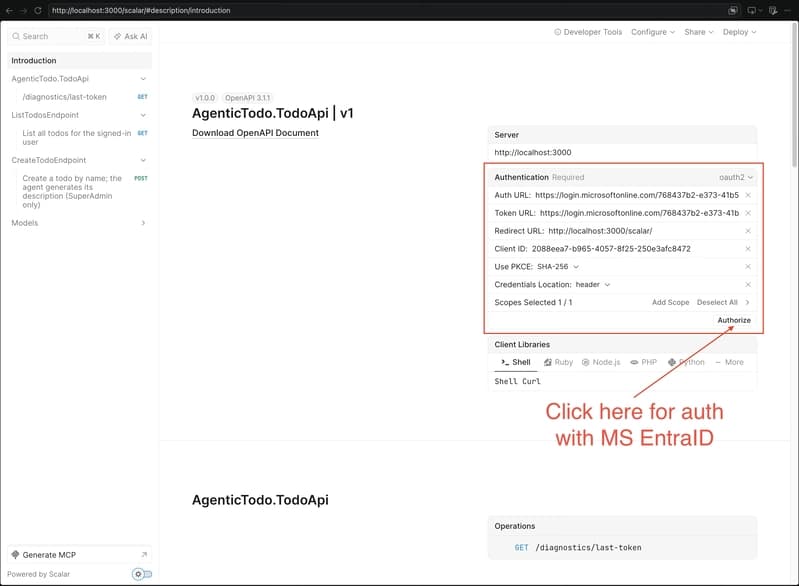
Task: Click the Generate MCP arrow icon
Action: click(x=144, y=554)
